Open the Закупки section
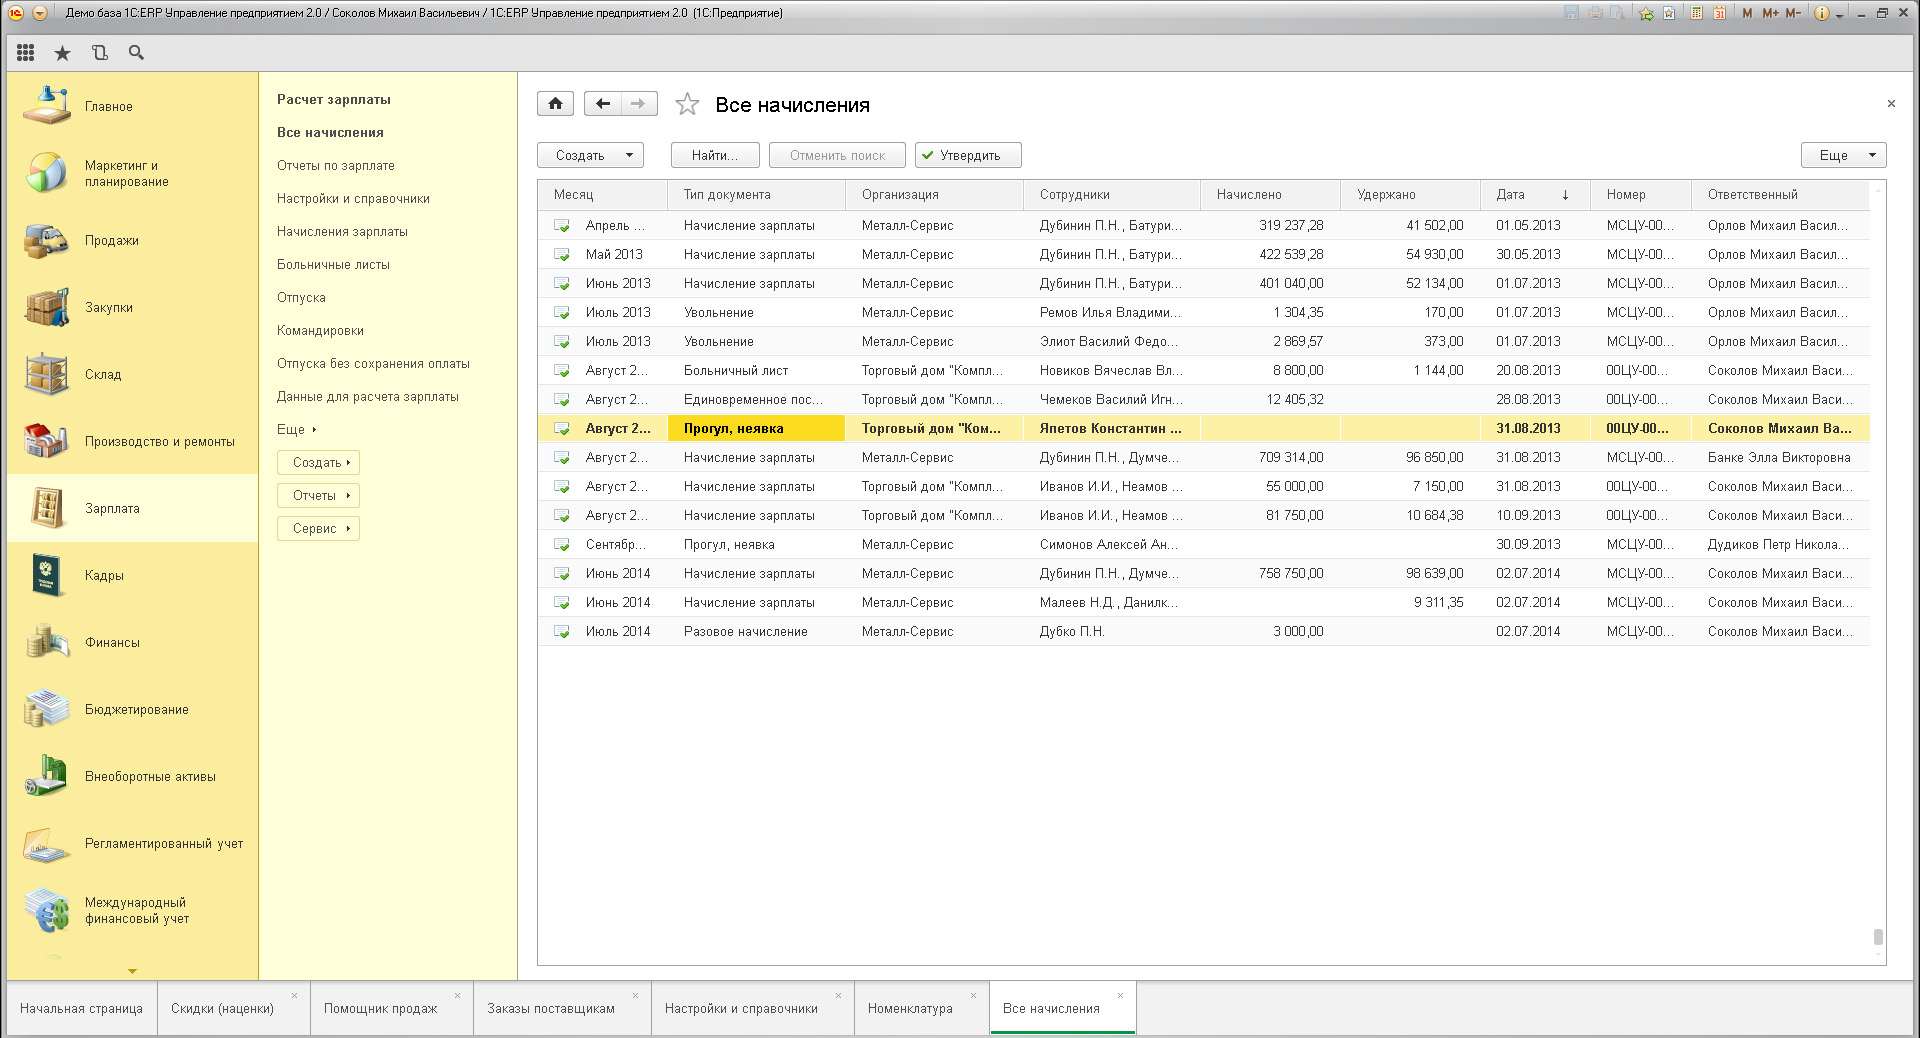1920x1038 pixels. (x=132, y=307)
